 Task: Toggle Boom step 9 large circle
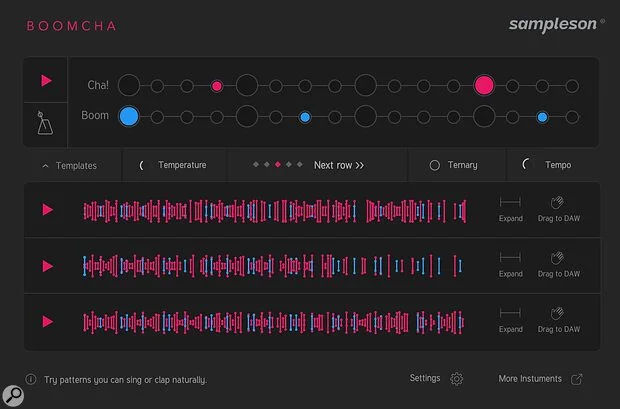[x=365, y=116]
